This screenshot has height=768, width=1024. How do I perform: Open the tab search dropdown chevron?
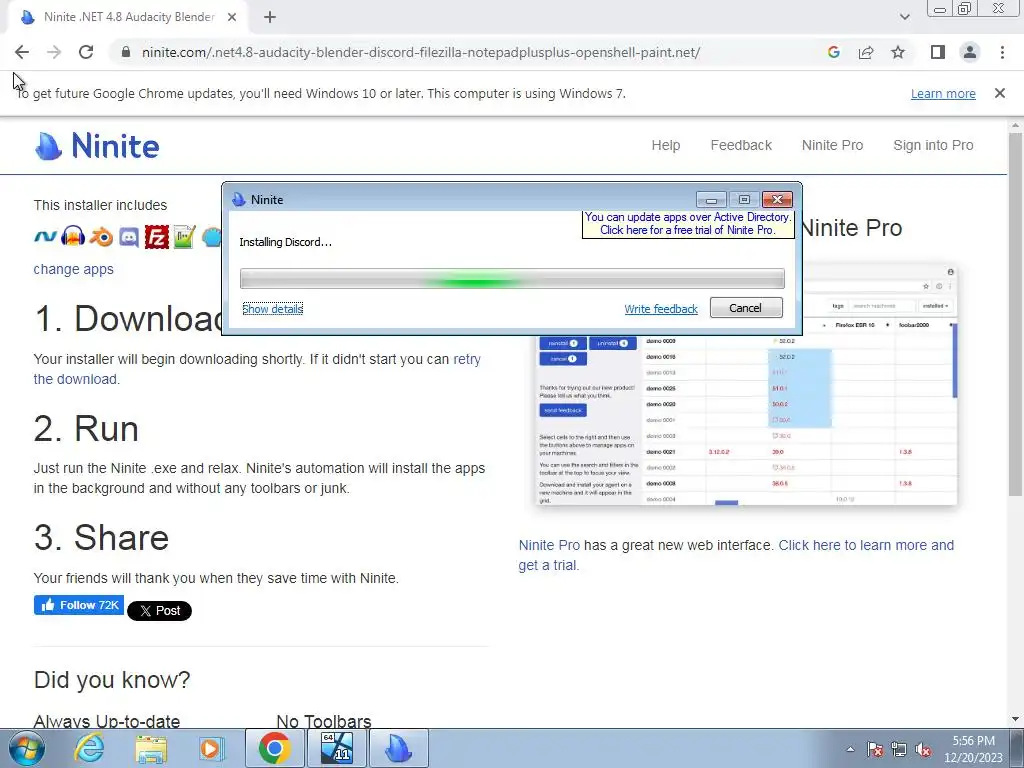click(x=904, y=17)
